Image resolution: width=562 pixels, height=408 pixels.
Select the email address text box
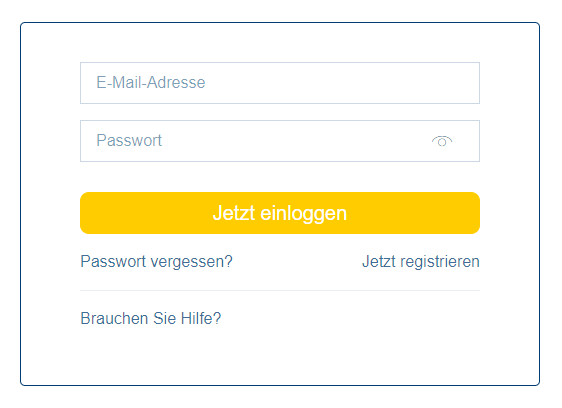coord(280,83)
